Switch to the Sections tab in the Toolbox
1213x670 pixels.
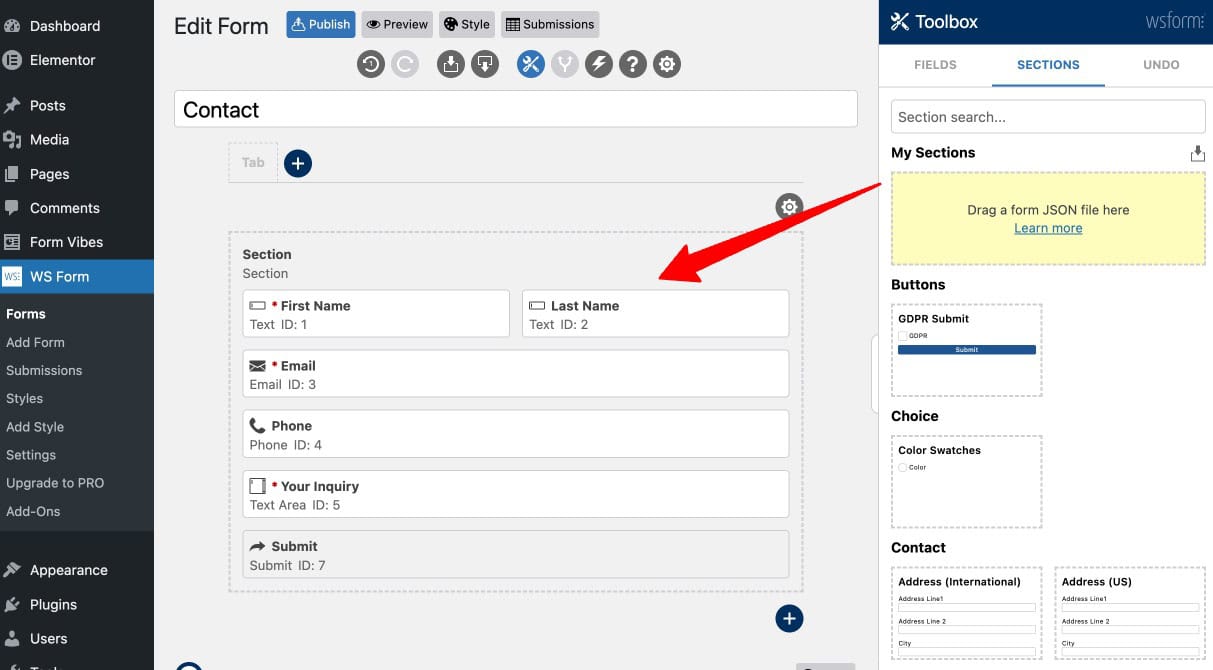point(1048,65)
